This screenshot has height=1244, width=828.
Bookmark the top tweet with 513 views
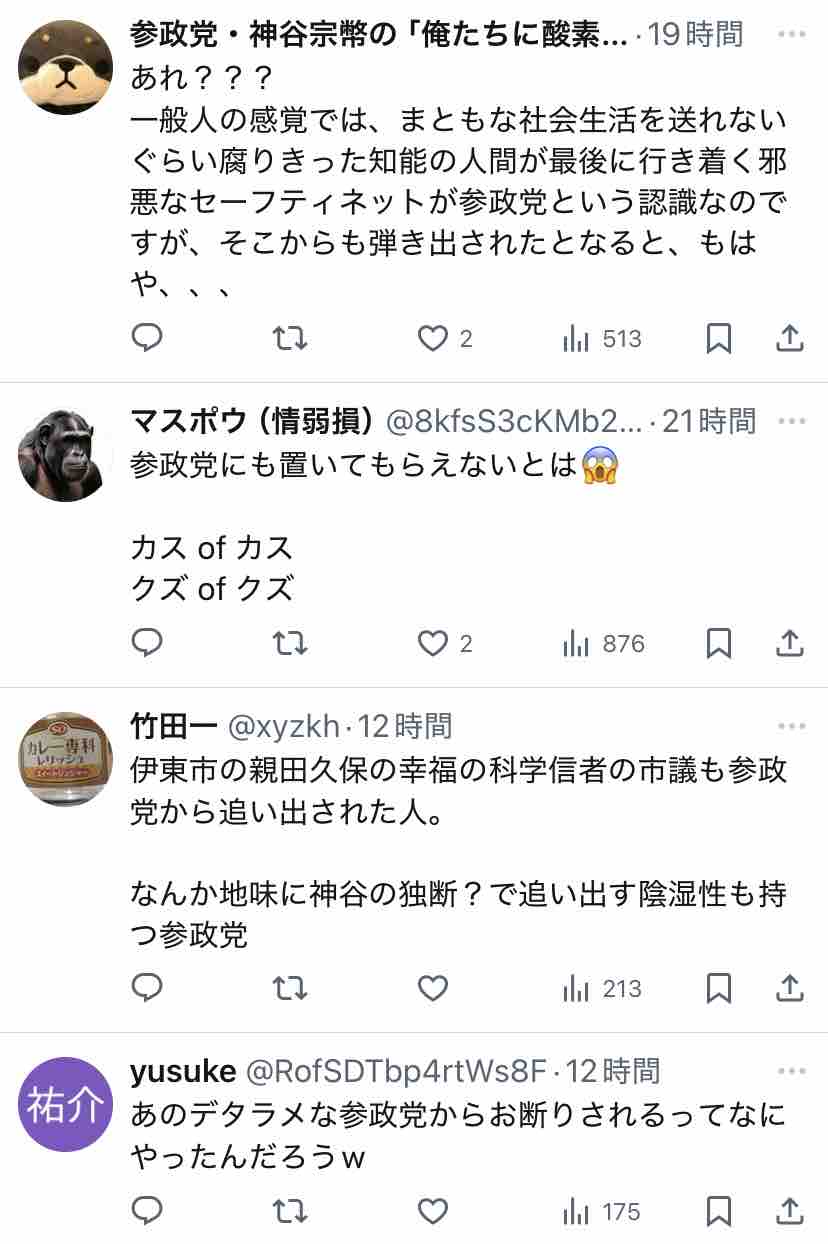(x=718, y=339)
